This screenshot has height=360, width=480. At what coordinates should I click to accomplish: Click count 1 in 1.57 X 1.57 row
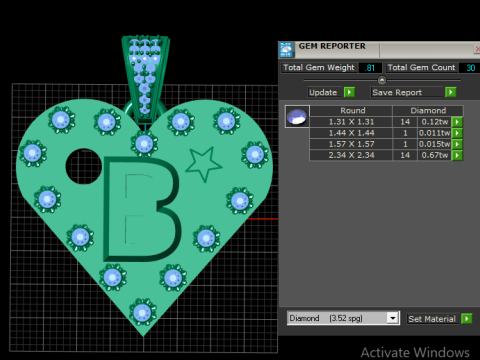point(405,144)
